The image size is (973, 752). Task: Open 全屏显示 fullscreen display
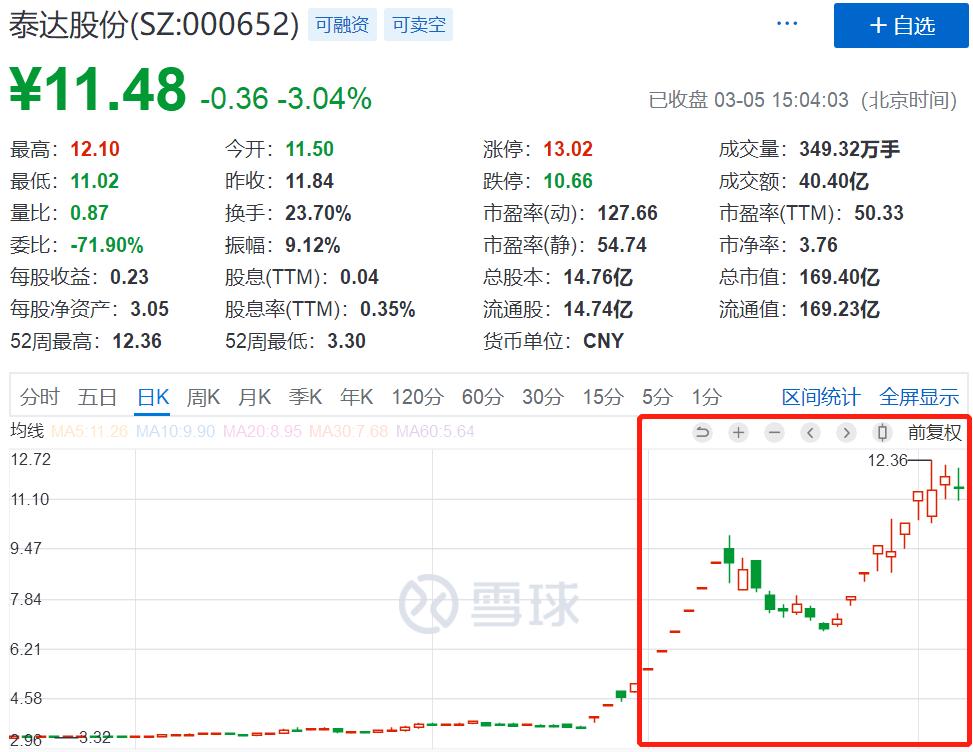tap(918, 397)
